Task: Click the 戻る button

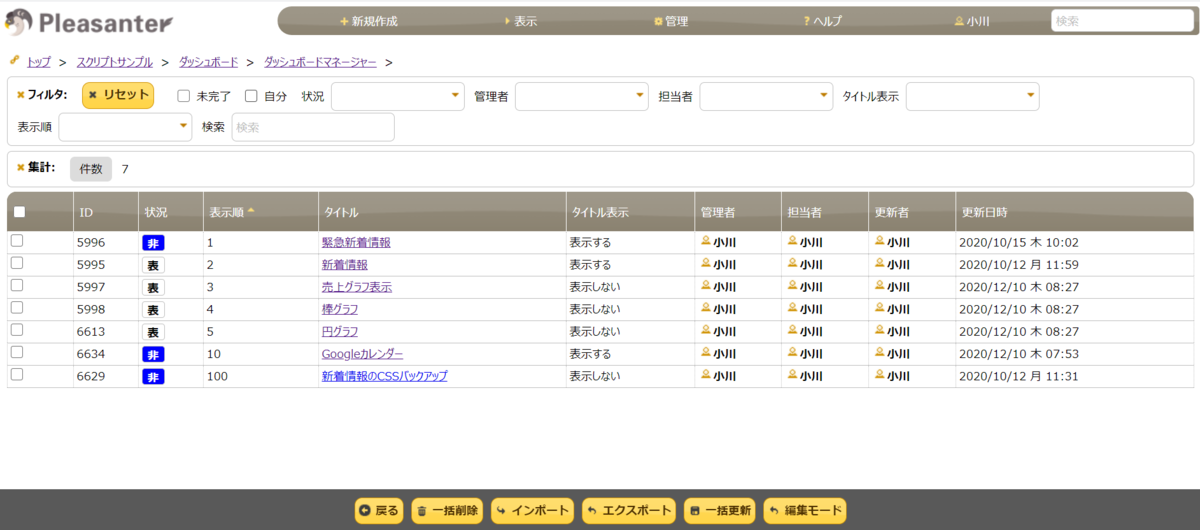Action: pyautogui.click(x=379, y=511)
